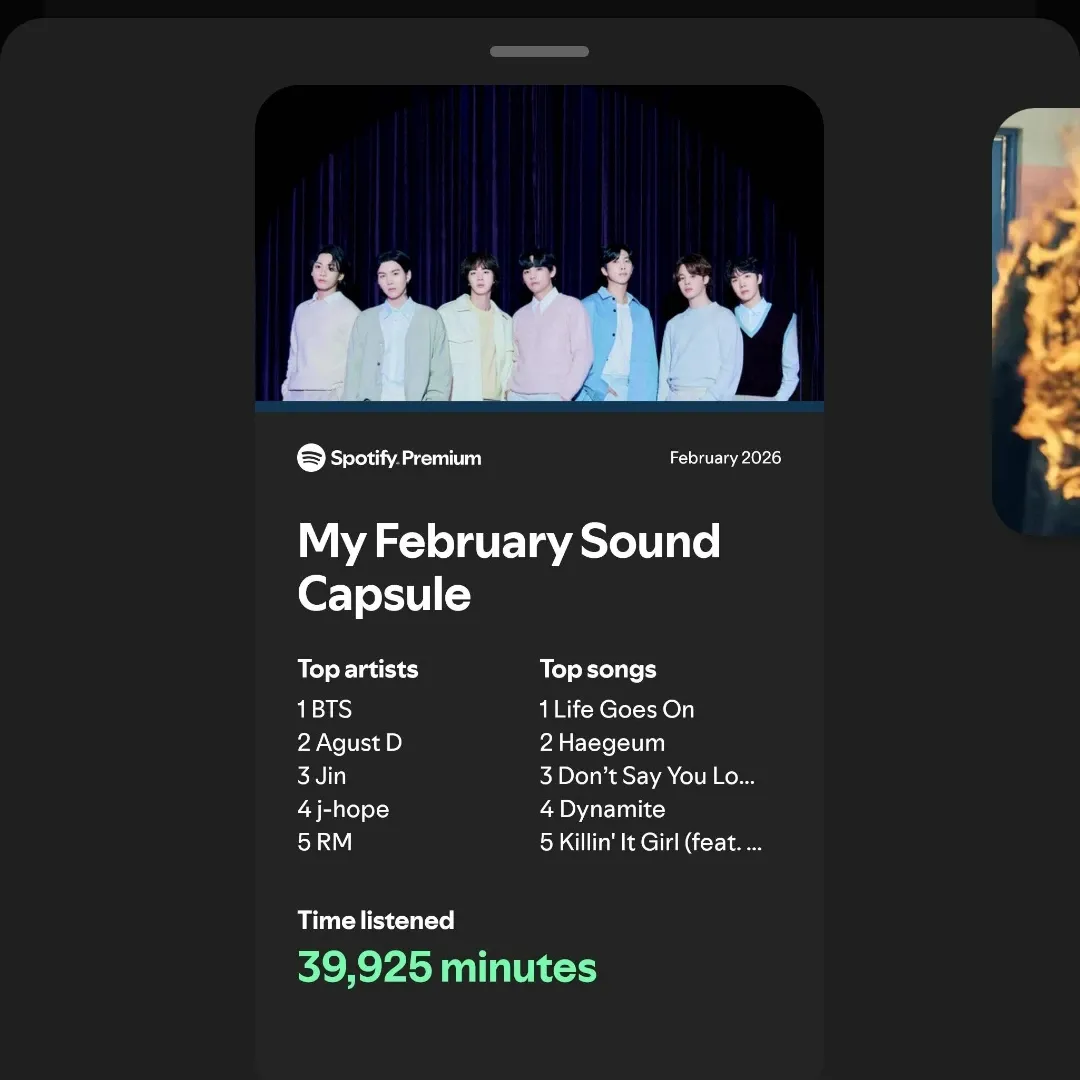This screenshot has height=1080, width=1080.
Task: Open the BTS group photo
Action: pos(539,245)
